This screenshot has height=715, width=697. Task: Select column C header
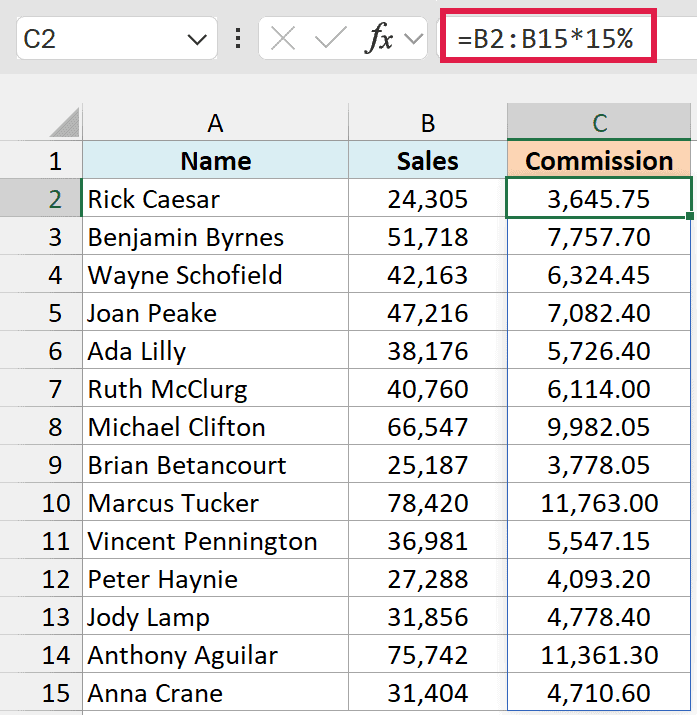[x=599, y=122]
